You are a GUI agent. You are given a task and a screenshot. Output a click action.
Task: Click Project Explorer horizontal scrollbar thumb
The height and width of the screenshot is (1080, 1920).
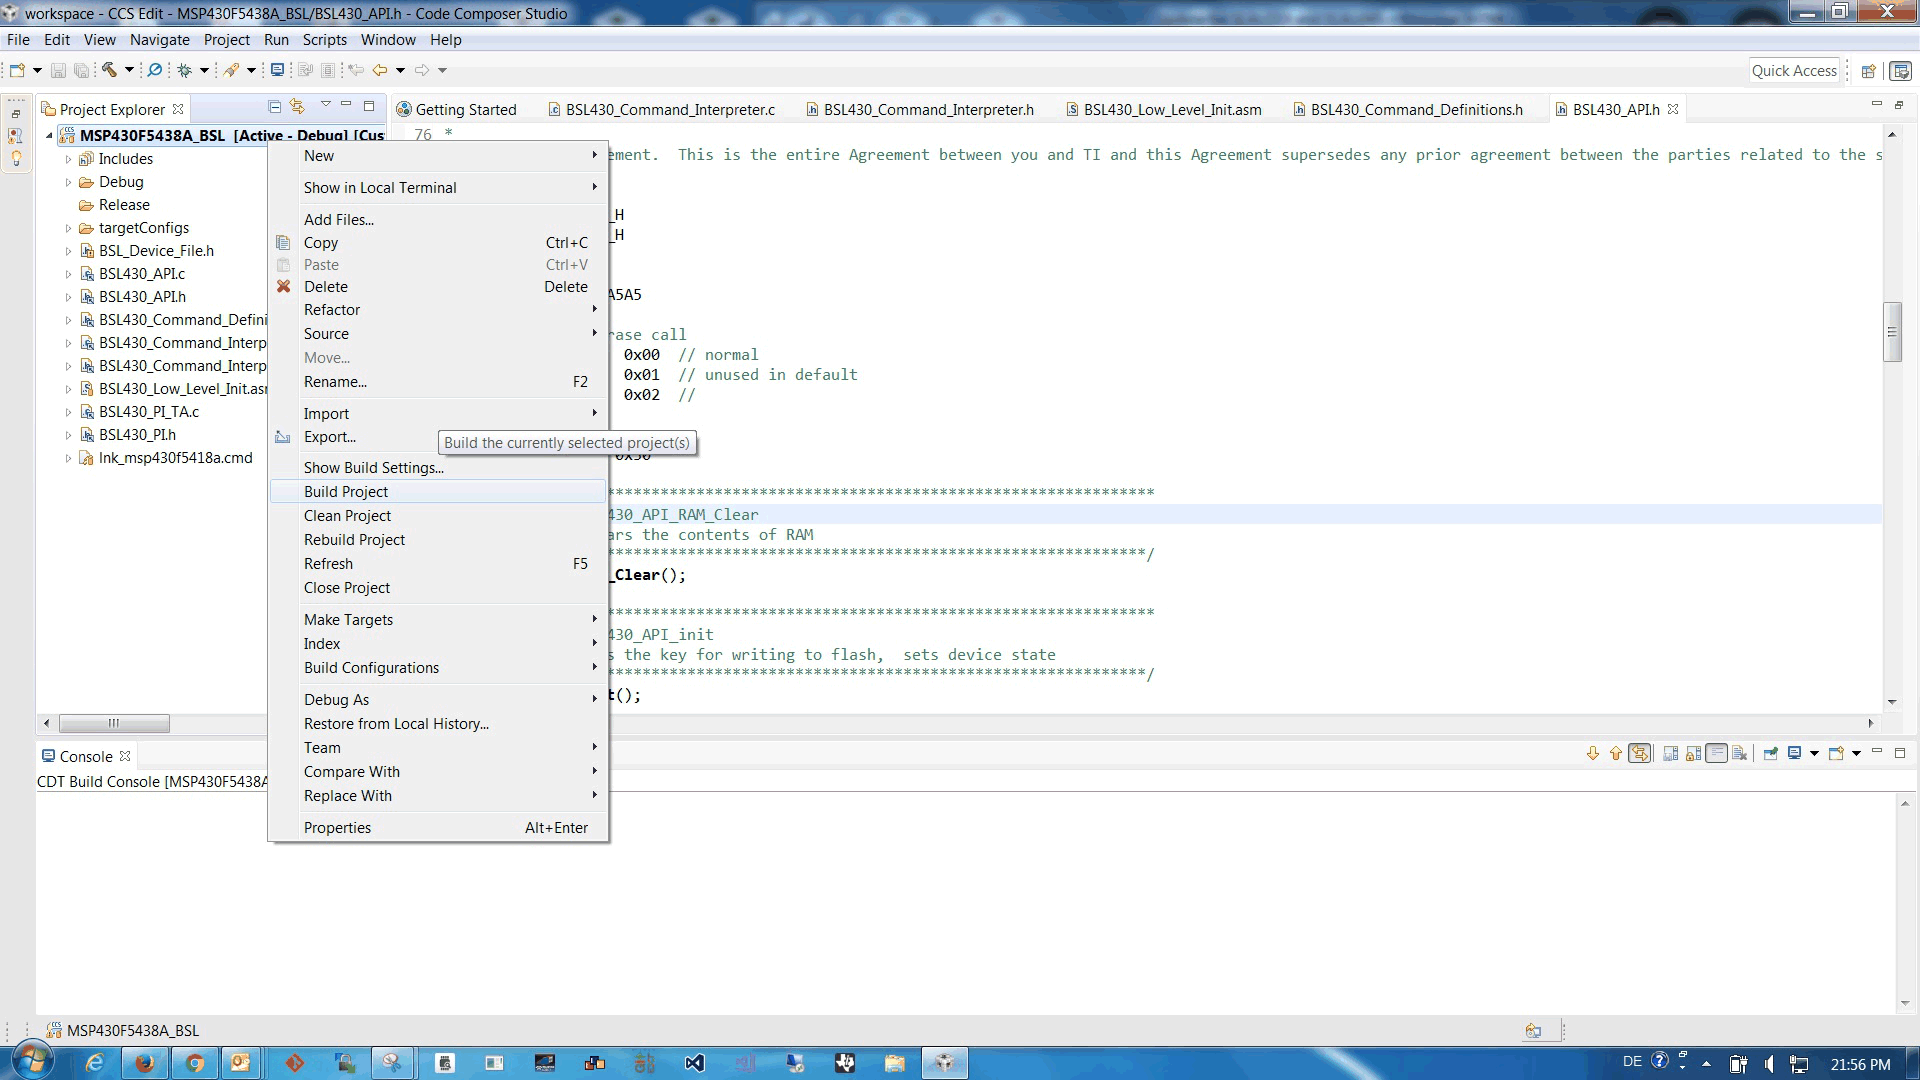tap(114, 723)
